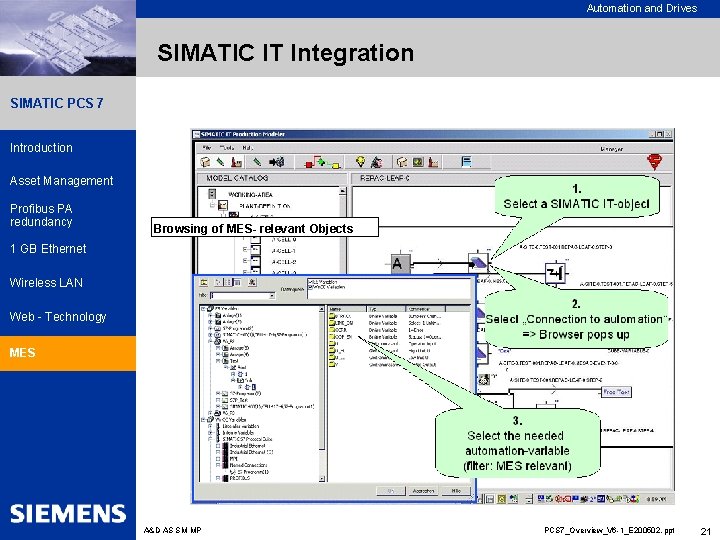Select the 'A' block in the diagram
Viewport: 720px width, 540px height.
click(x=399, y=264)
